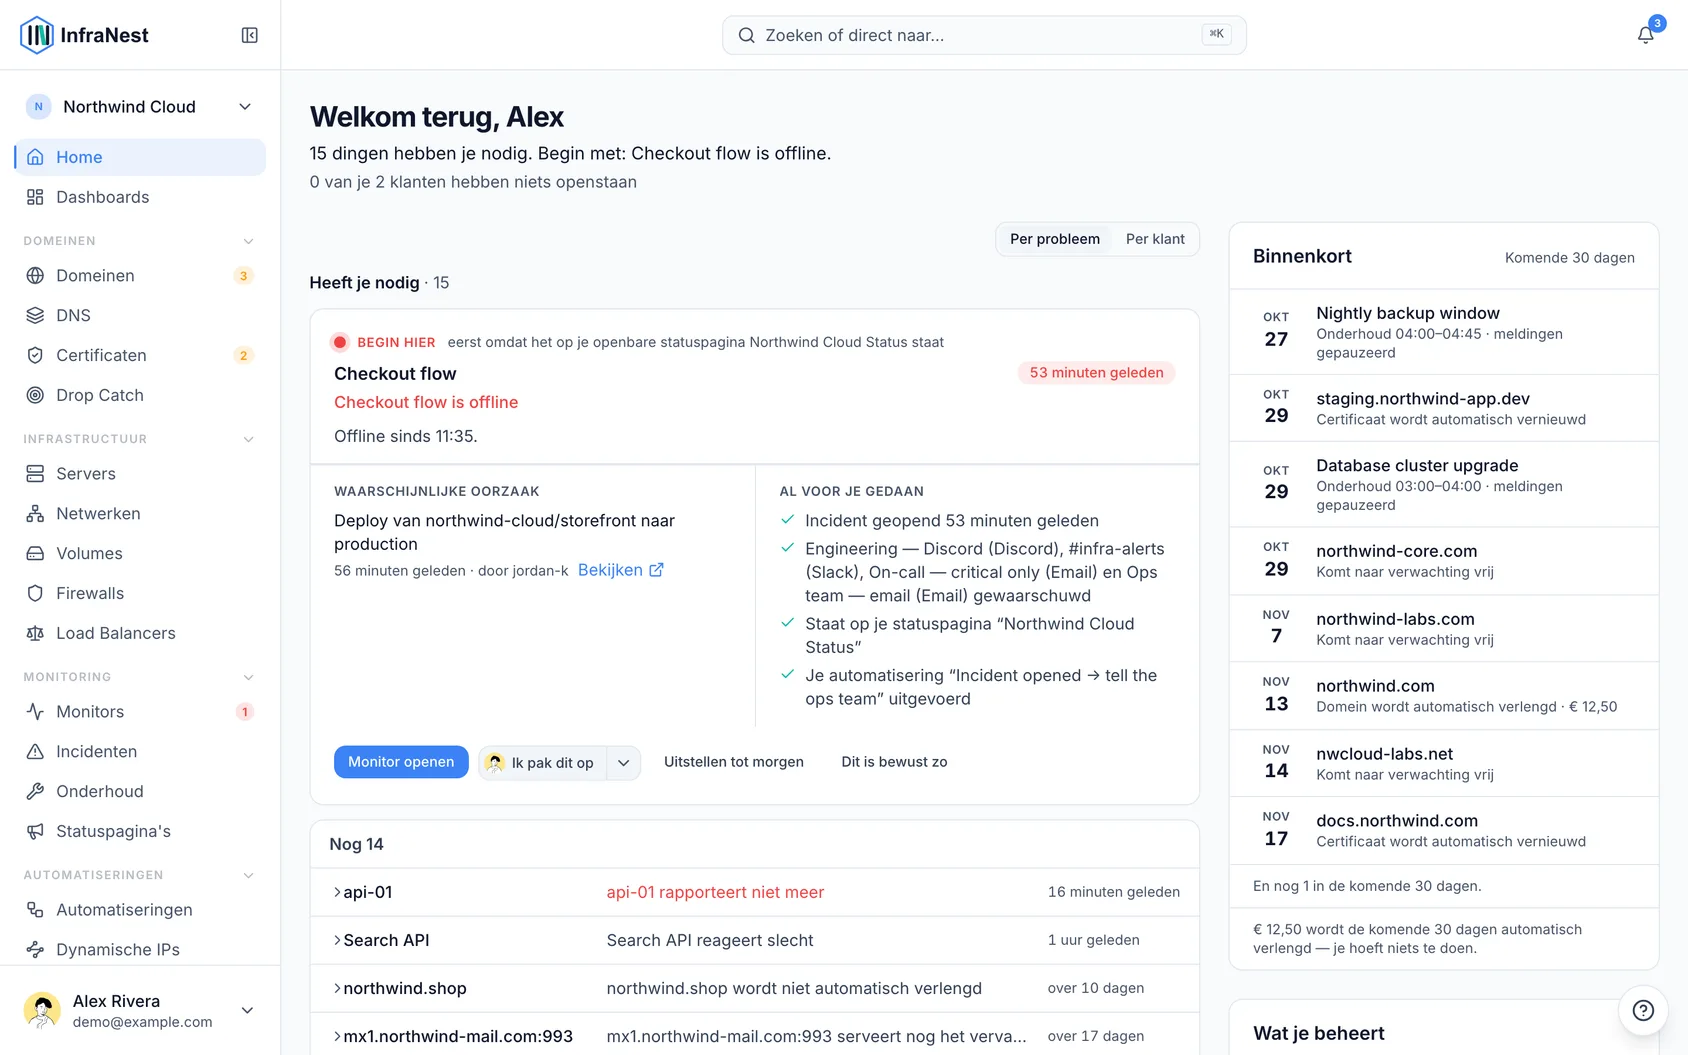Open dropdown arrow beside Ik pak dit op
The height and width of the screenshot is (1055, 1688).
click(623, 763)
